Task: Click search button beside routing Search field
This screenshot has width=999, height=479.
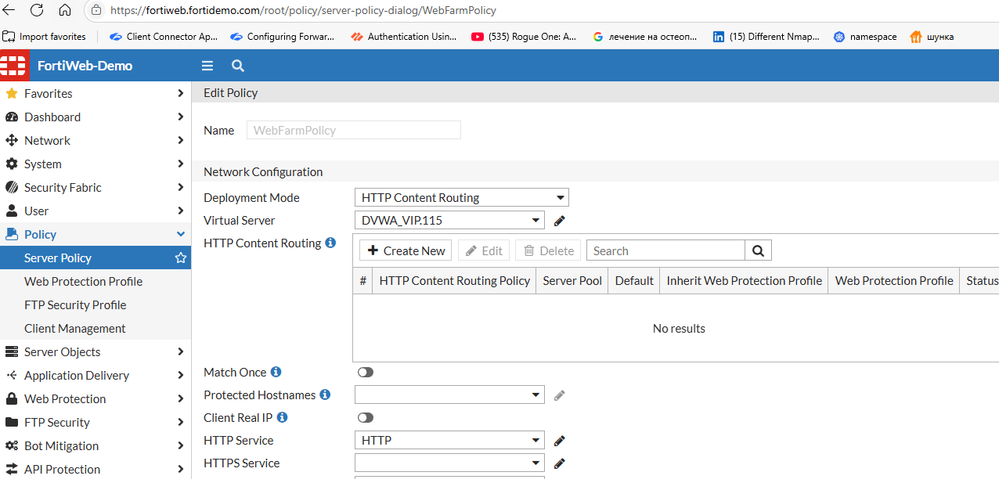Action: (x=758, y=251)
